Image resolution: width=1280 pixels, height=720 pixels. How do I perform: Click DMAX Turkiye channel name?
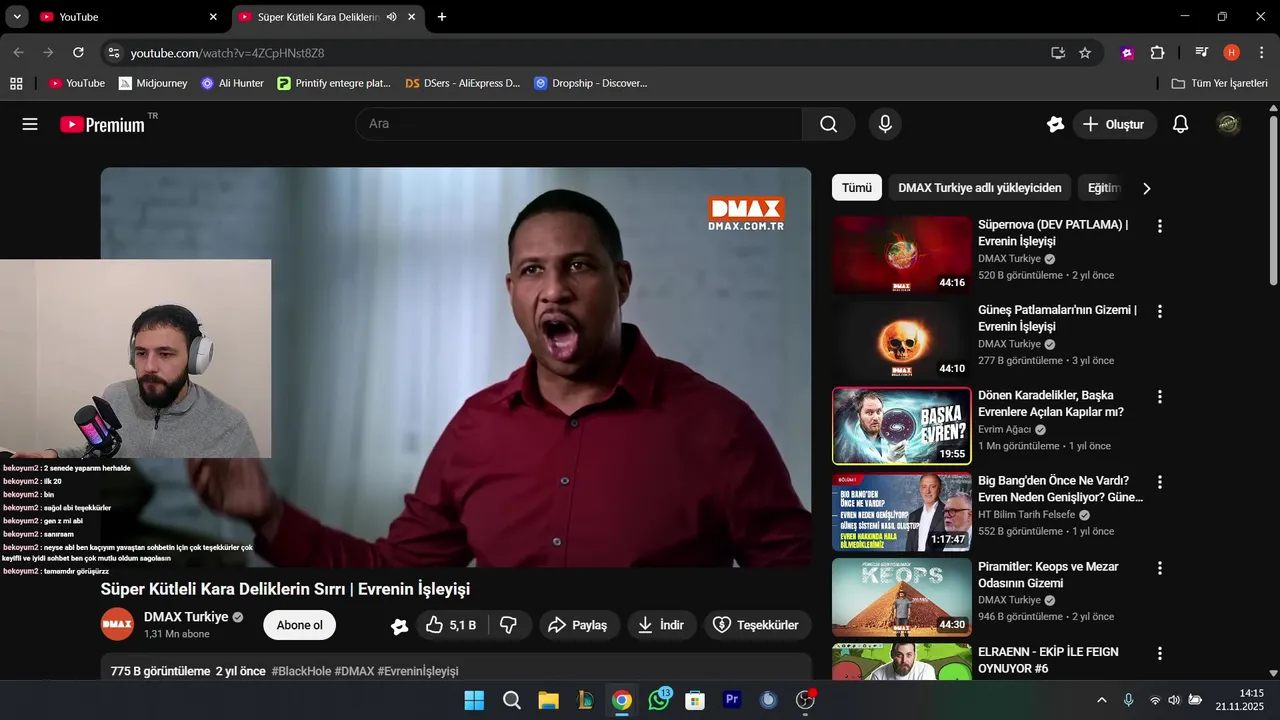pyautogui.click(x=186, y=617)
